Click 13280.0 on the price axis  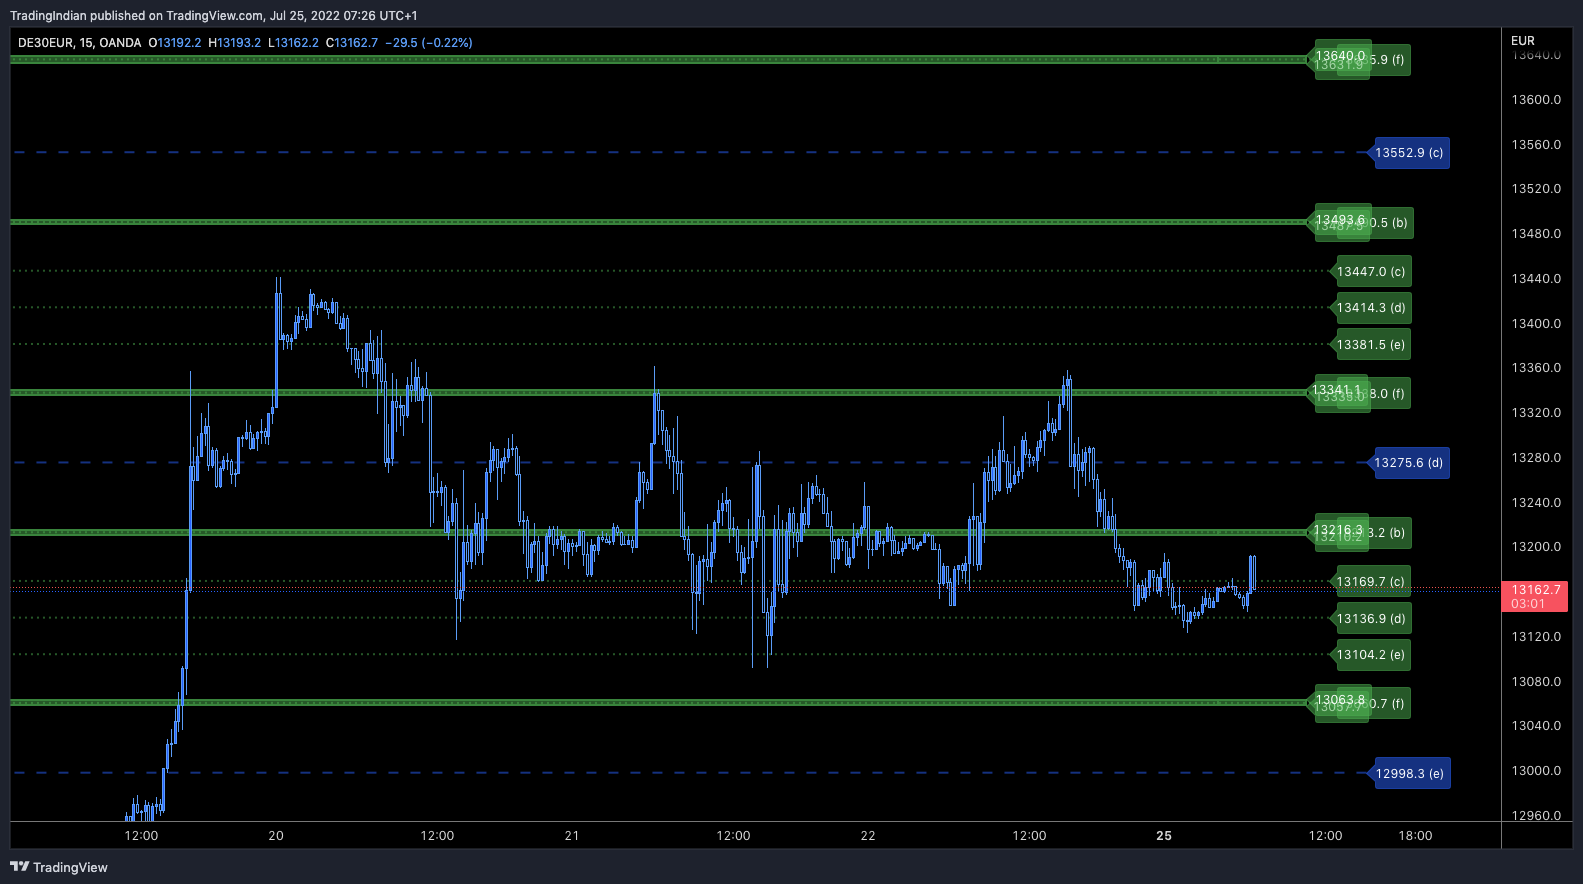[x=1536, y=458]
